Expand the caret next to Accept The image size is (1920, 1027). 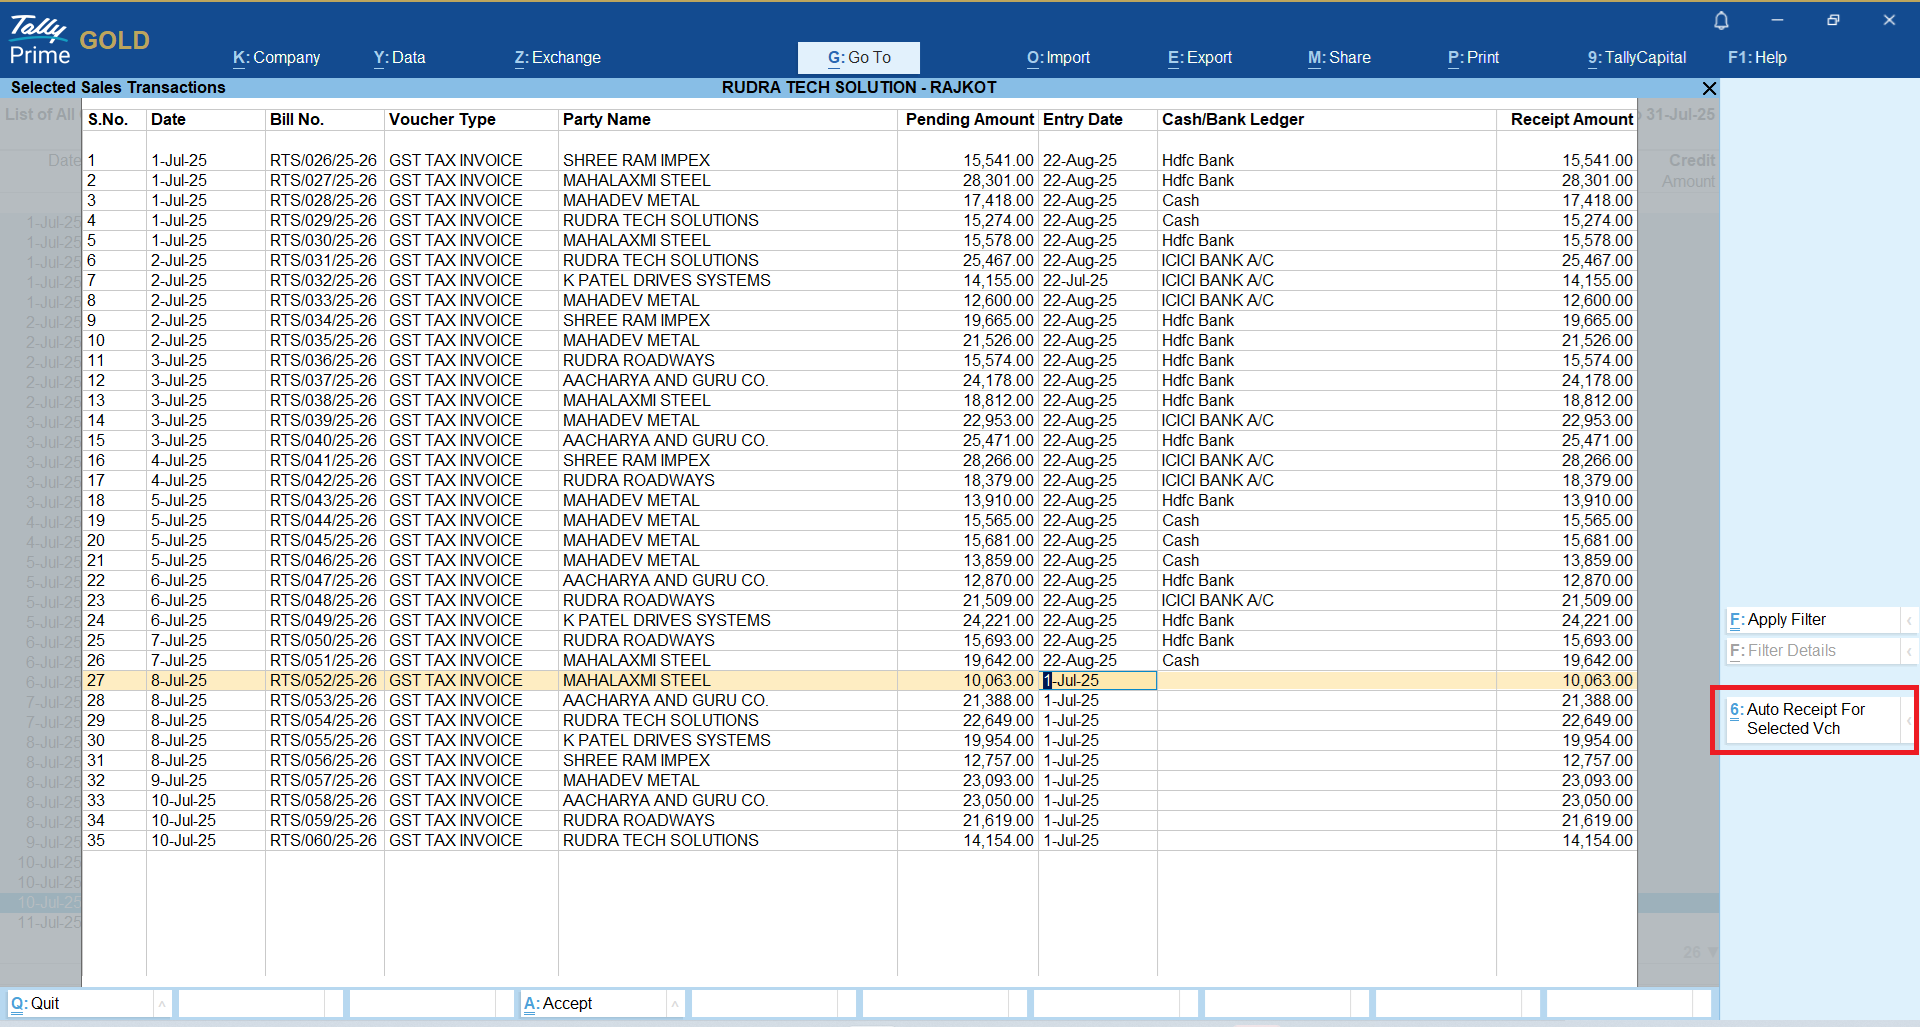(x=675, y=1003)
